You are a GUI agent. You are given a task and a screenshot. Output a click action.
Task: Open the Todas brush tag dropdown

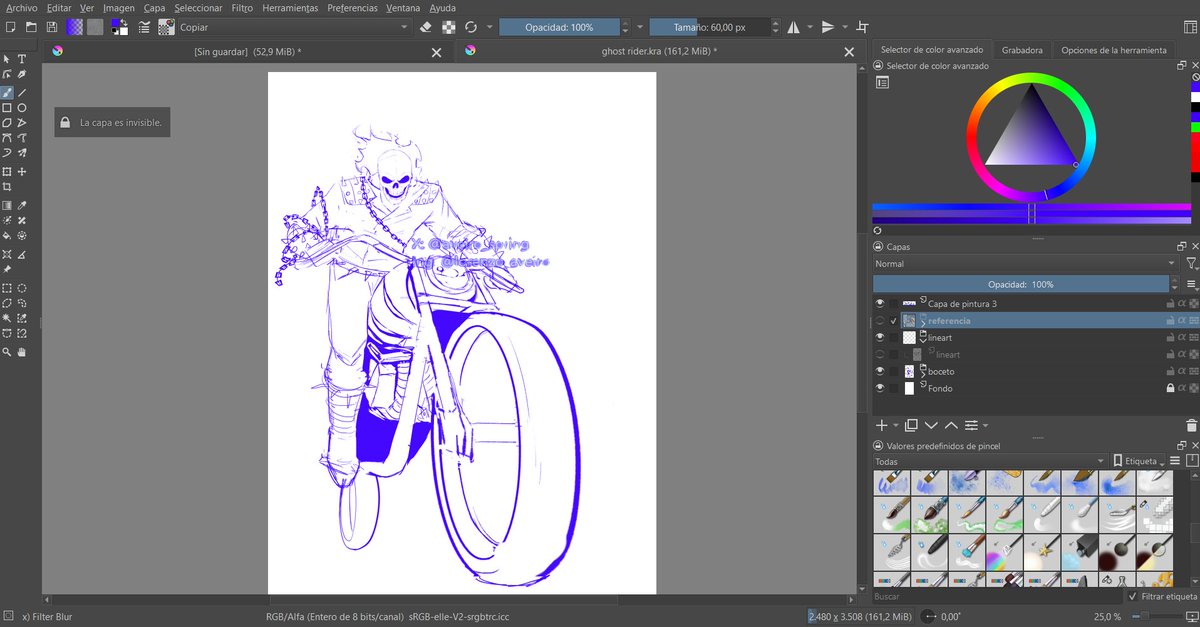989,462
